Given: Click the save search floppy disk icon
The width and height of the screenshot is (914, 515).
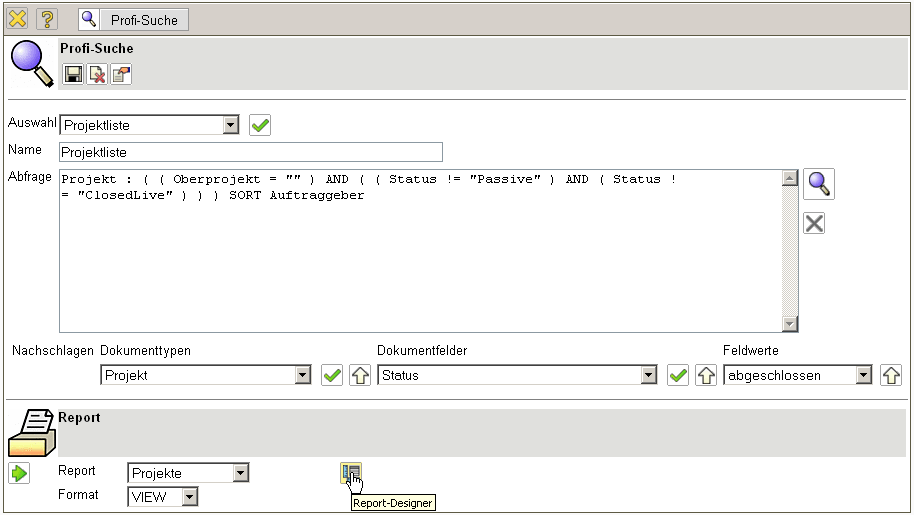Looking at the screenshot, I should (x=73, y=74).
